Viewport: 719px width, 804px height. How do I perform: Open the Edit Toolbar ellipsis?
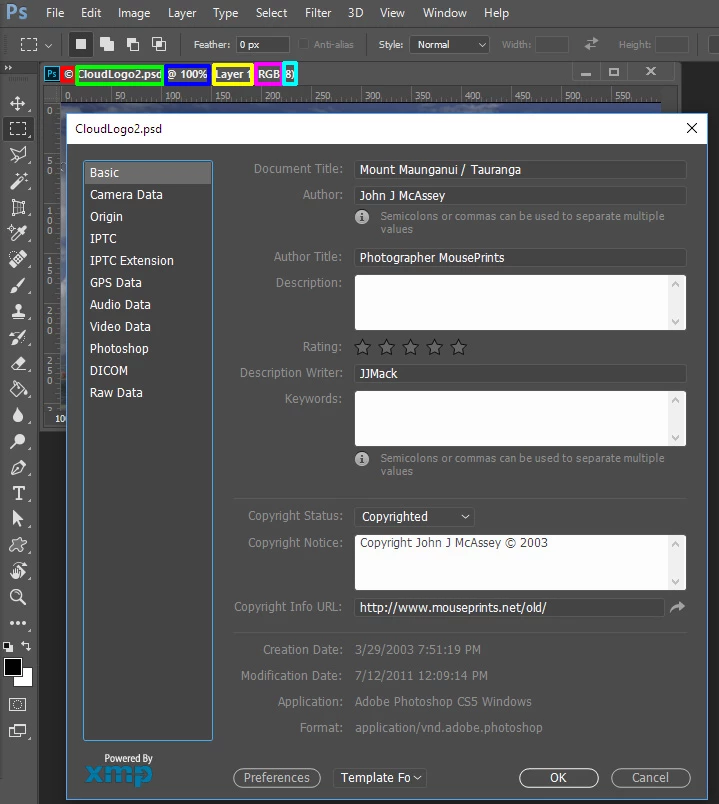point(18,623)
